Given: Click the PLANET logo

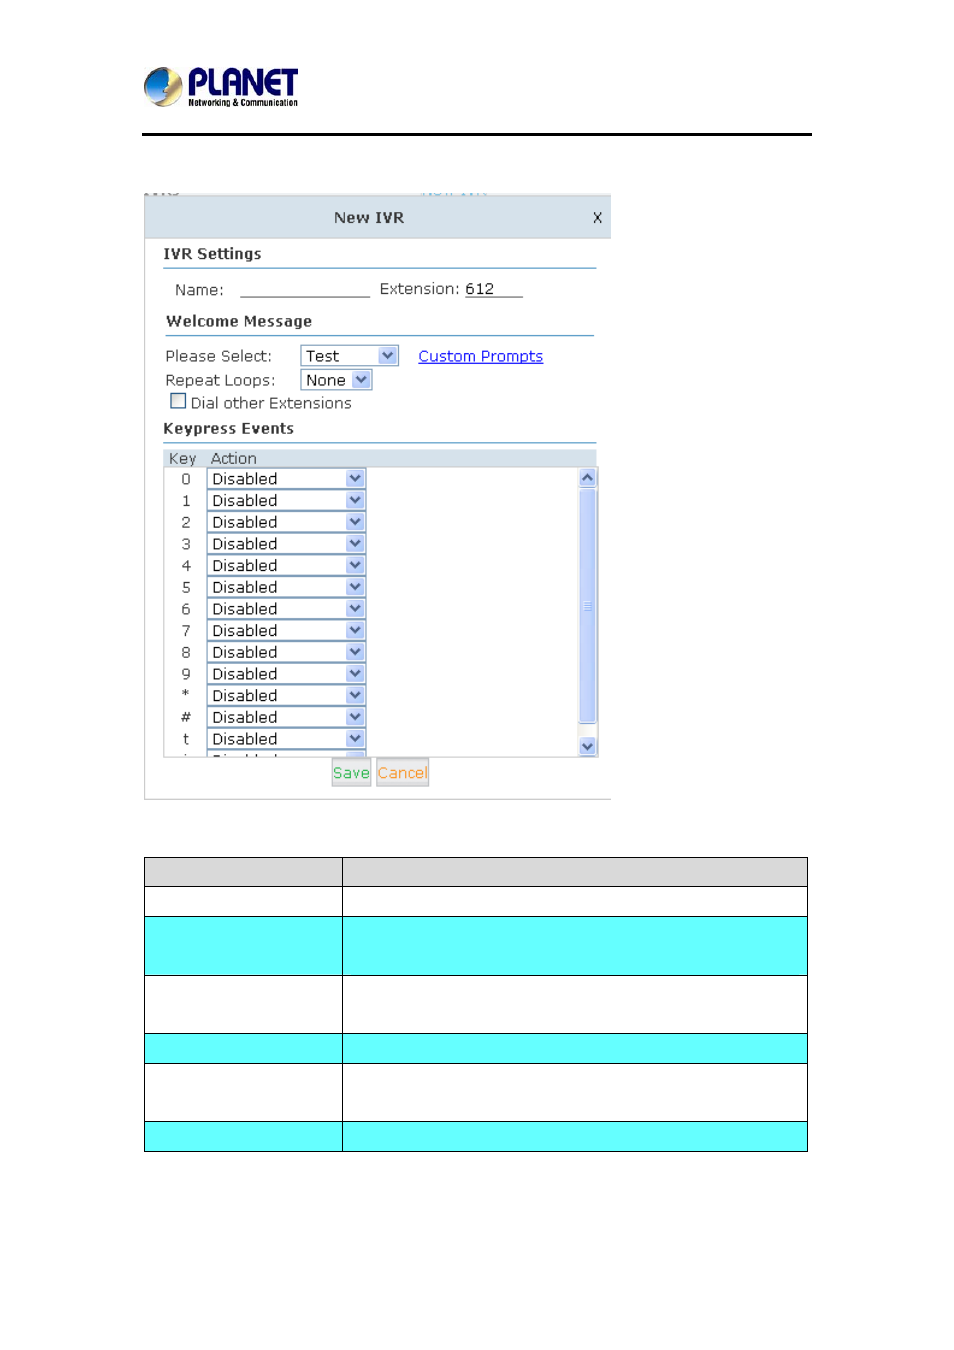Looking at the screenshot, I should tap(221, 87).
